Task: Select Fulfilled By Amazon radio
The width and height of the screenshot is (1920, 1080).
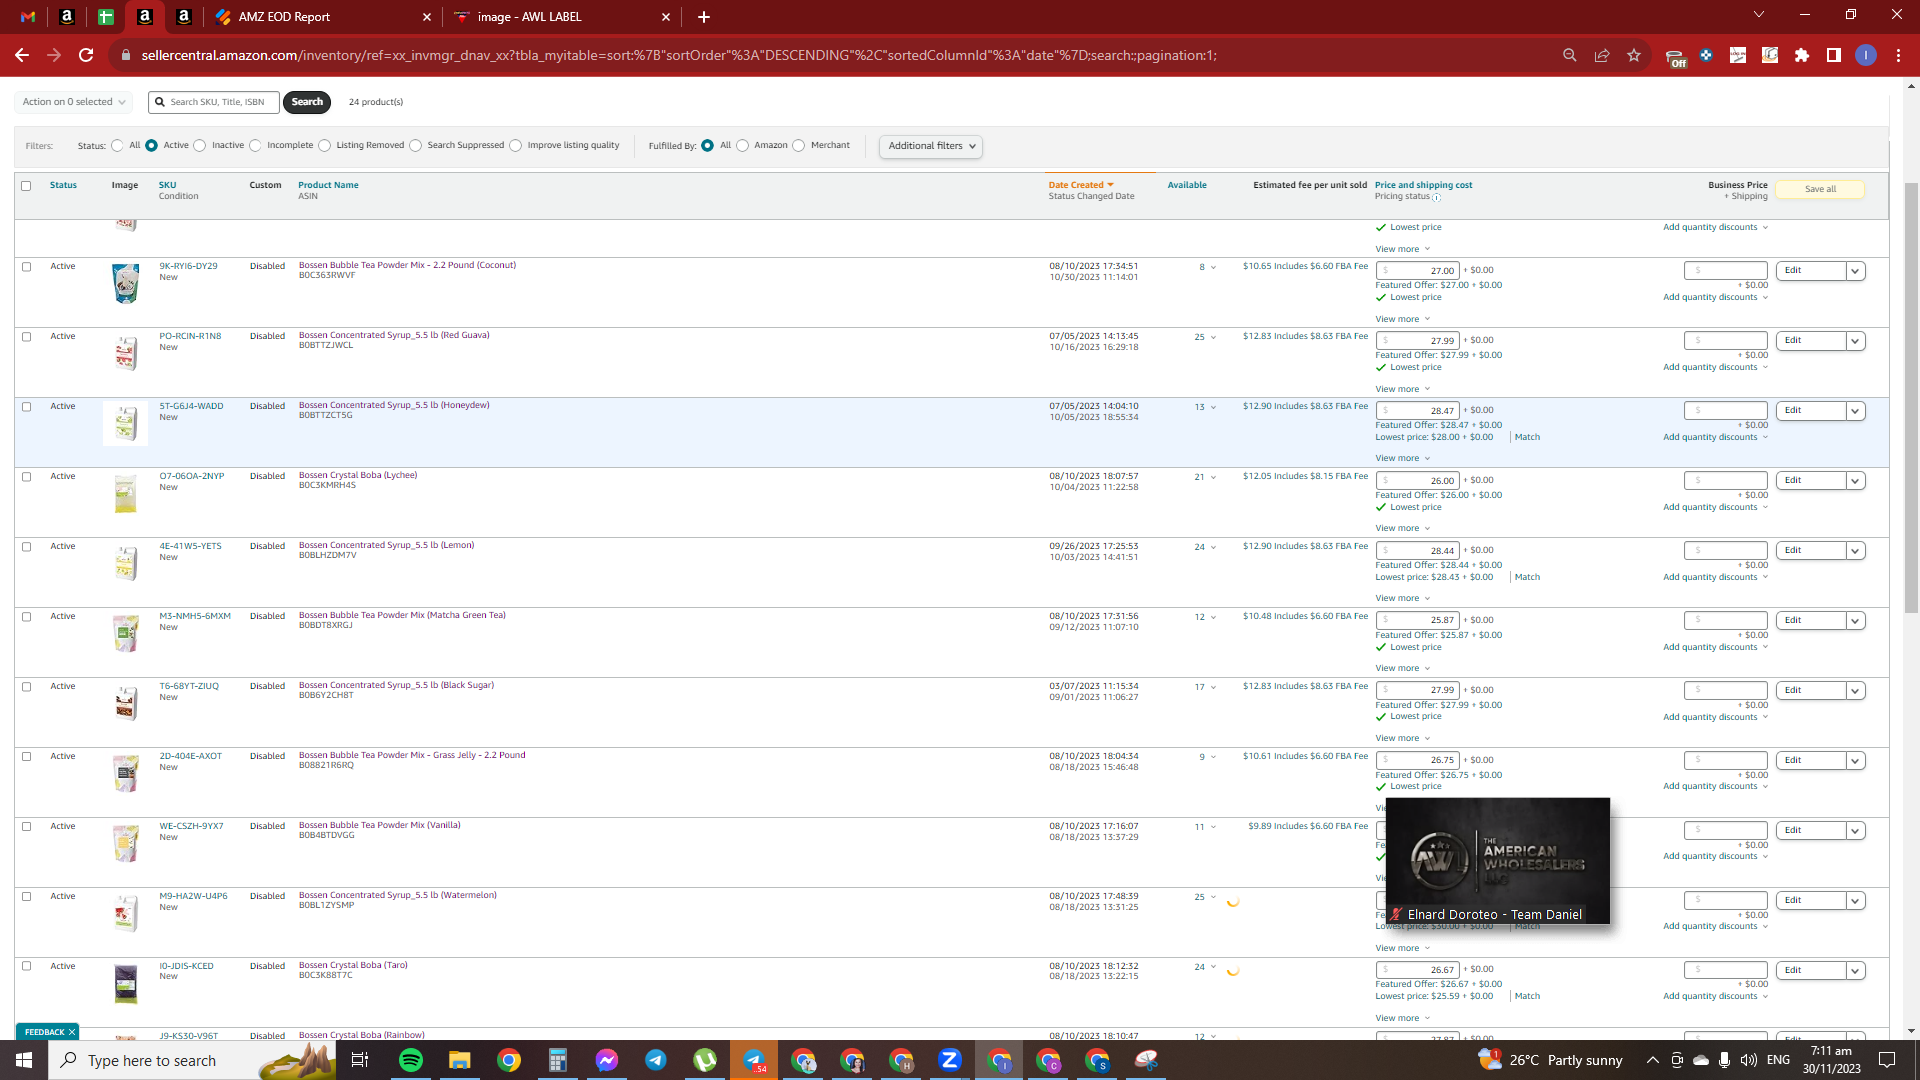Action: point(743,146)
